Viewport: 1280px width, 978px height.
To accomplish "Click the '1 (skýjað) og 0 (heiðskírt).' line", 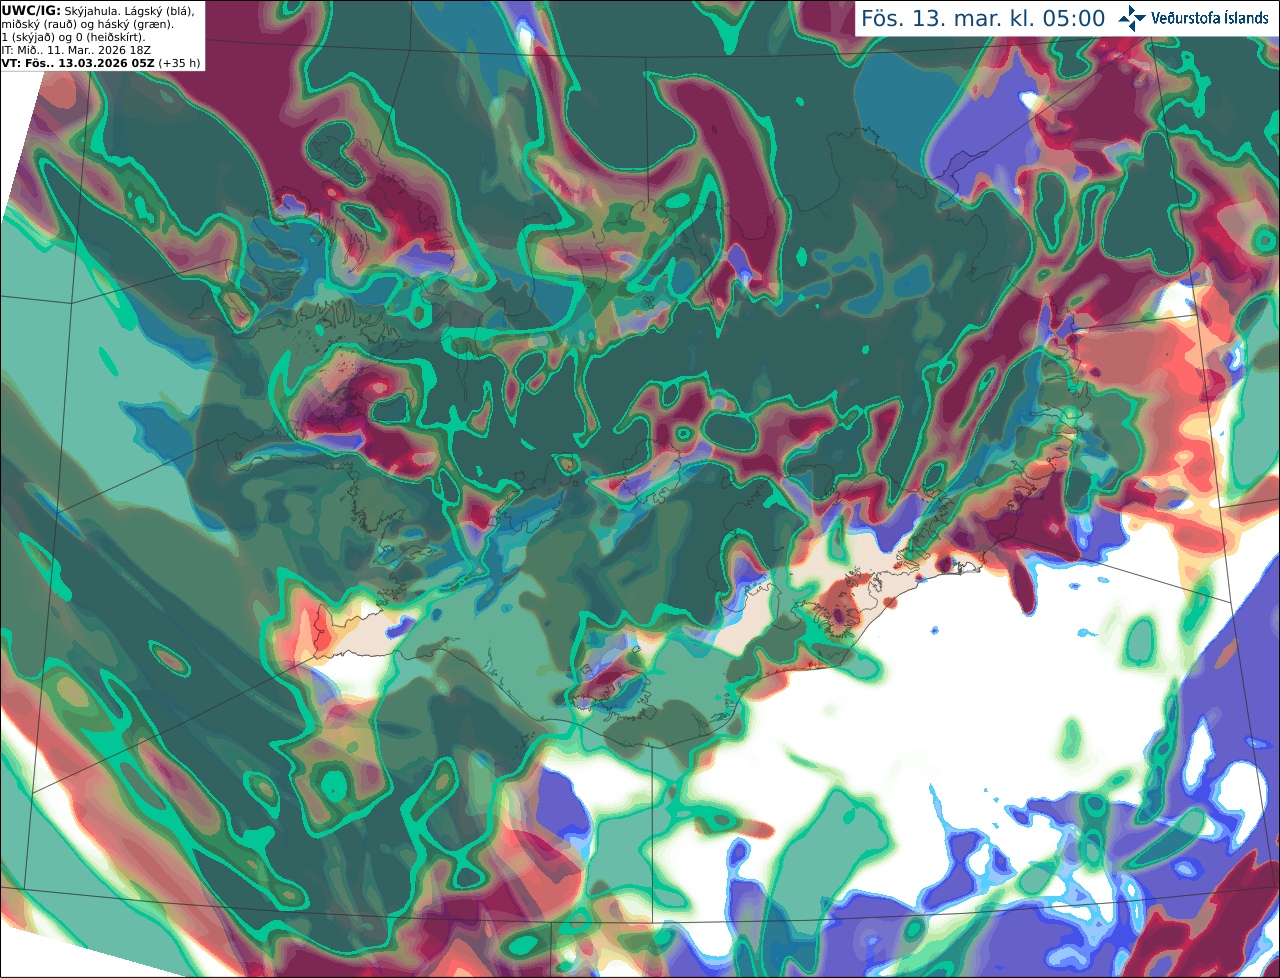I will click(x=73, y=37).
